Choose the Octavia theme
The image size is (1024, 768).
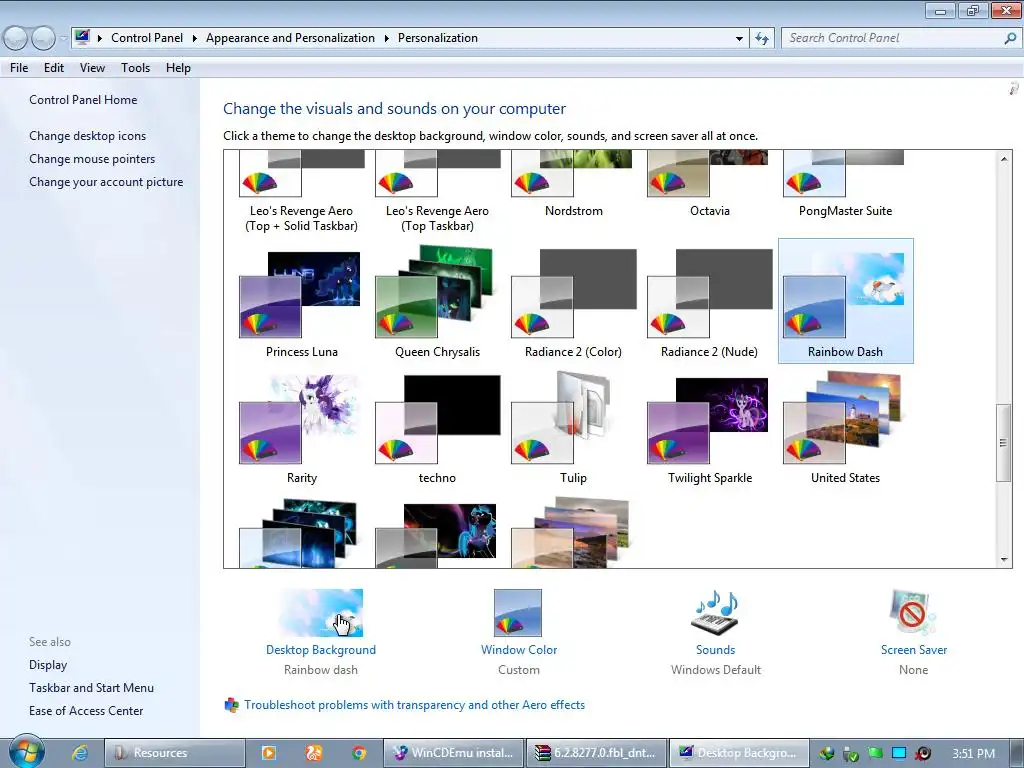pos(709,186)
